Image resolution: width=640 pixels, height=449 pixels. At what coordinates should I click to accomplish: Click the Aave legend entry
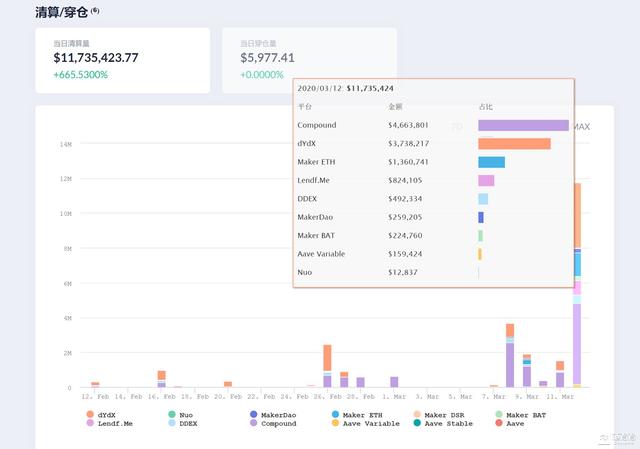498,424
